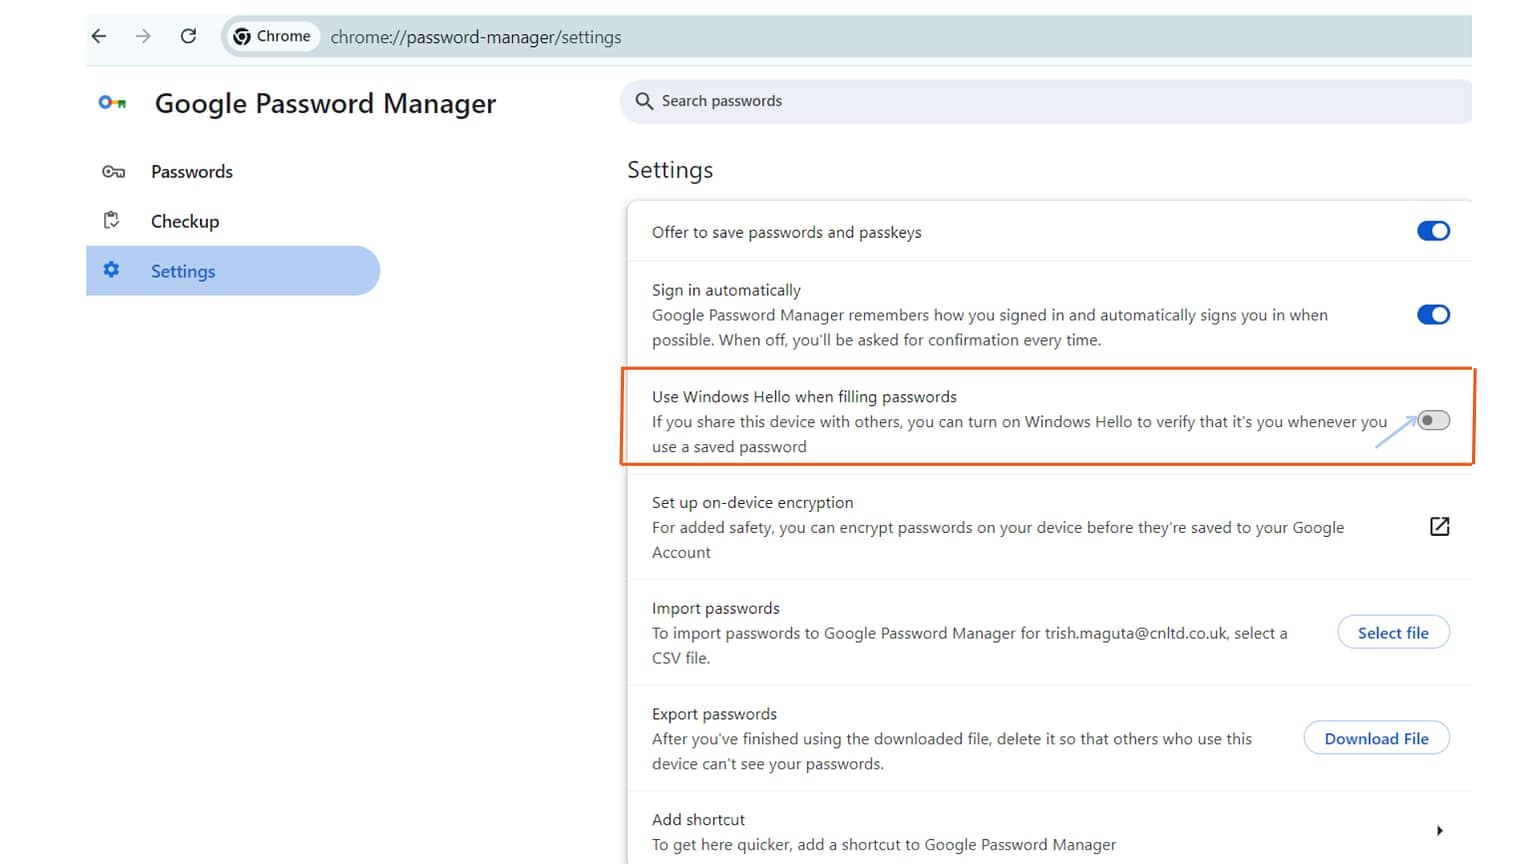Click Download File to export passwords
Viewport: 1536px width, 864px height.
(1376, 738)
